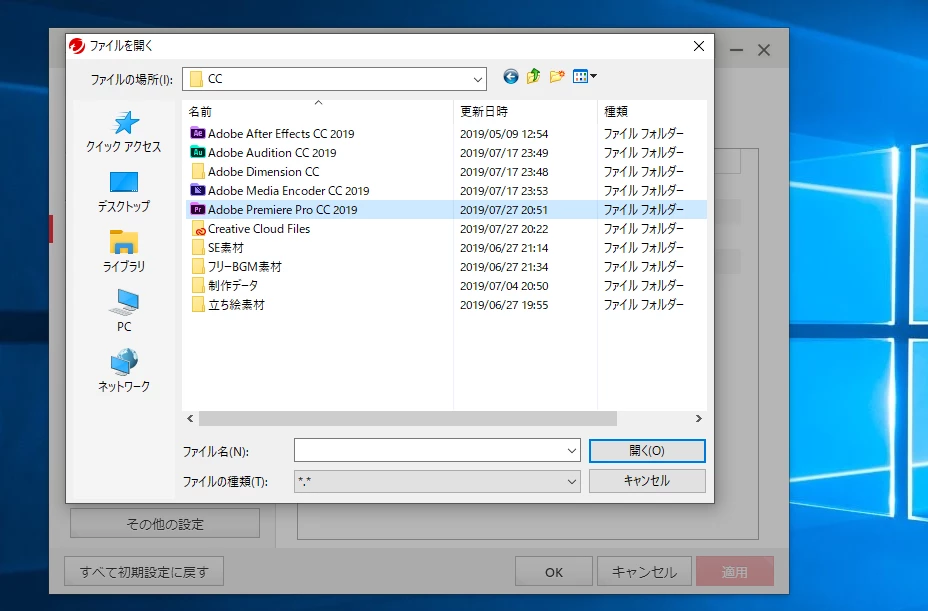
Task: Click the date 2019/06/27 19:55
Action: click(x=504, y=304)
